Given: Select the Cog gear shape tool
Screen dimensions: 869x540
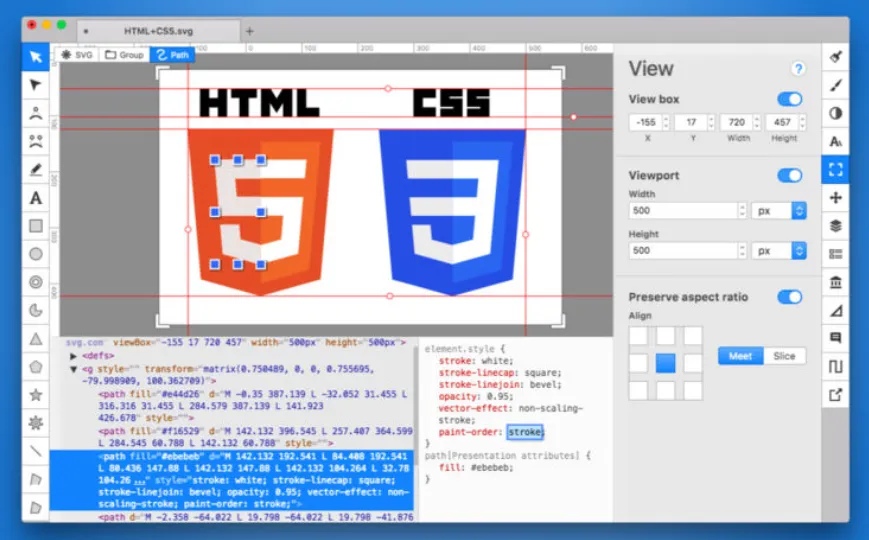Looking at the screenshot, I should (x=35, y=423).
